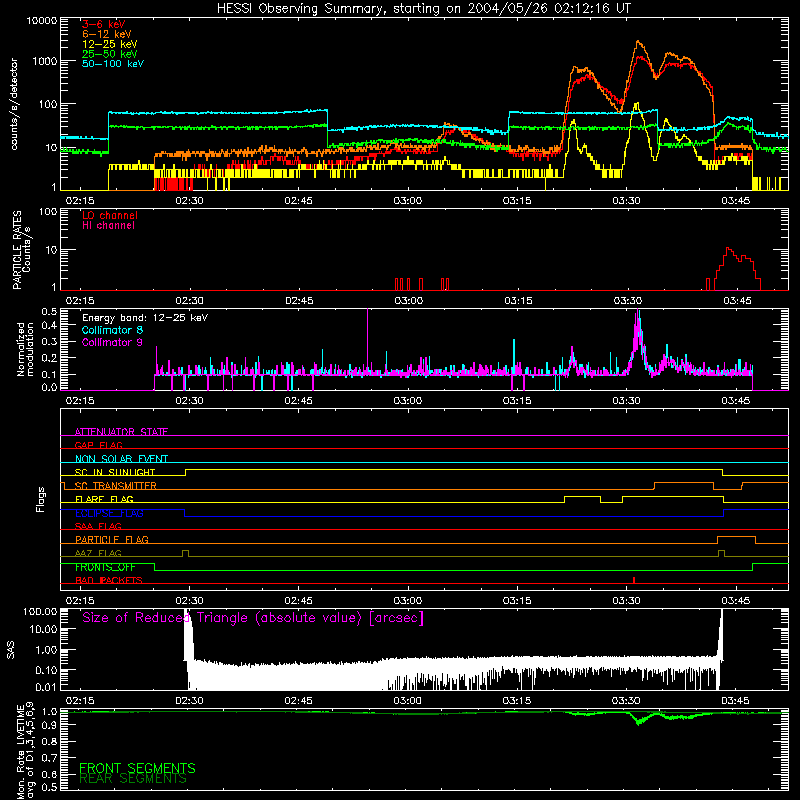Viewport: 800px width, 800px height.
Task: Click '03:00' under the count-rate plot
Action: tap(408, 201)
